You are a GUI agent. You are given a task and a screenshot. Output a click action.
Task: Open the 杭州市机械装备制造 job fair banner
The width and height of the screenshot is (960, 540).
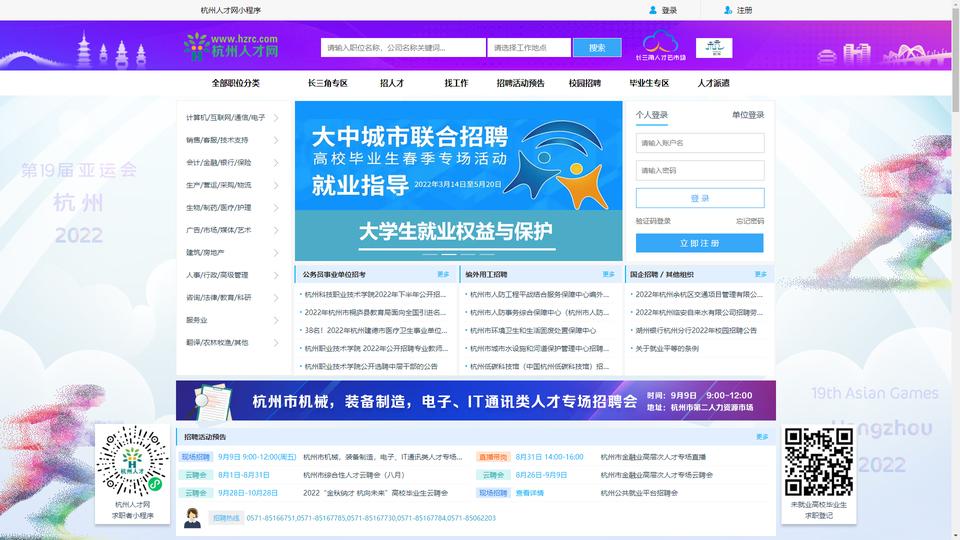[x=476, y=401]
